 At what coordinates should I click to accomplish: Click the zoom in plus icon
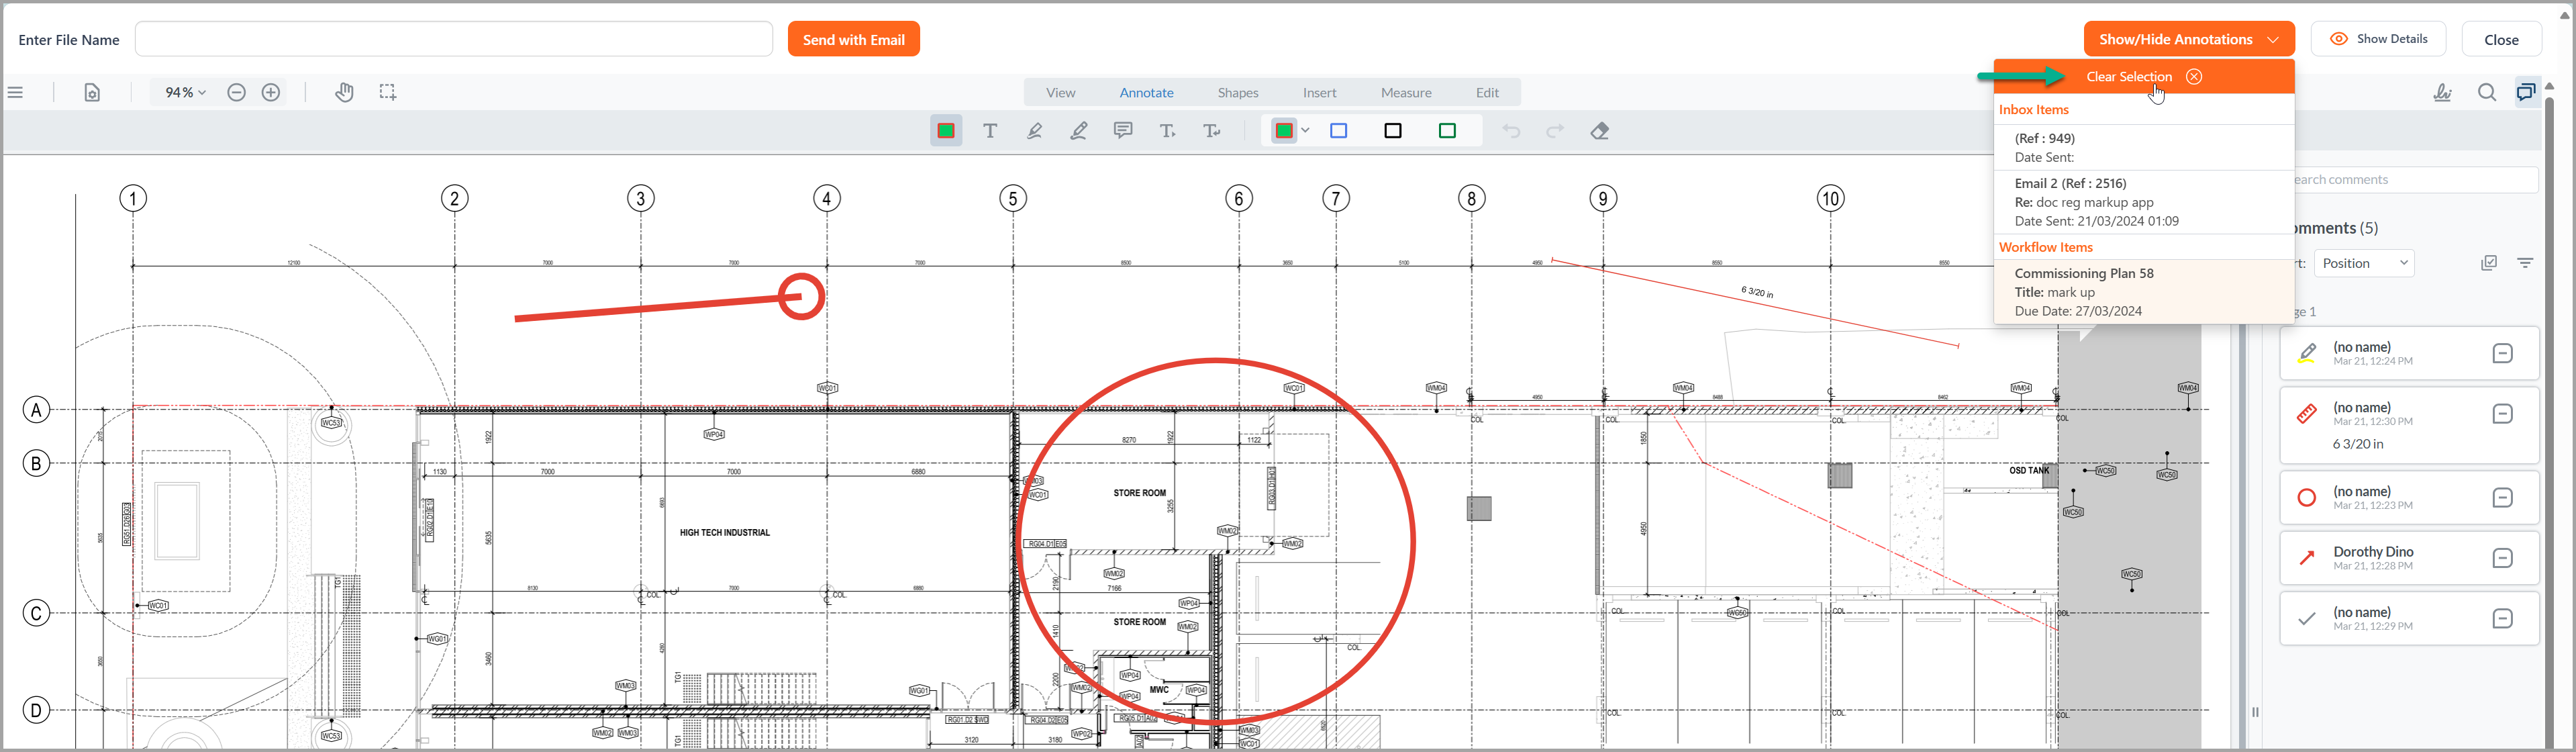271,92
